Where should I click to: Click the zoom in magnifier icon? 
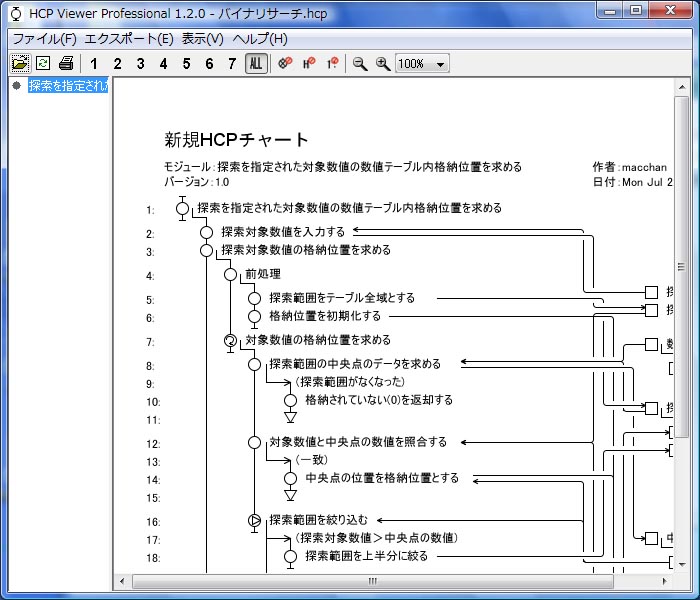(382, 63)
